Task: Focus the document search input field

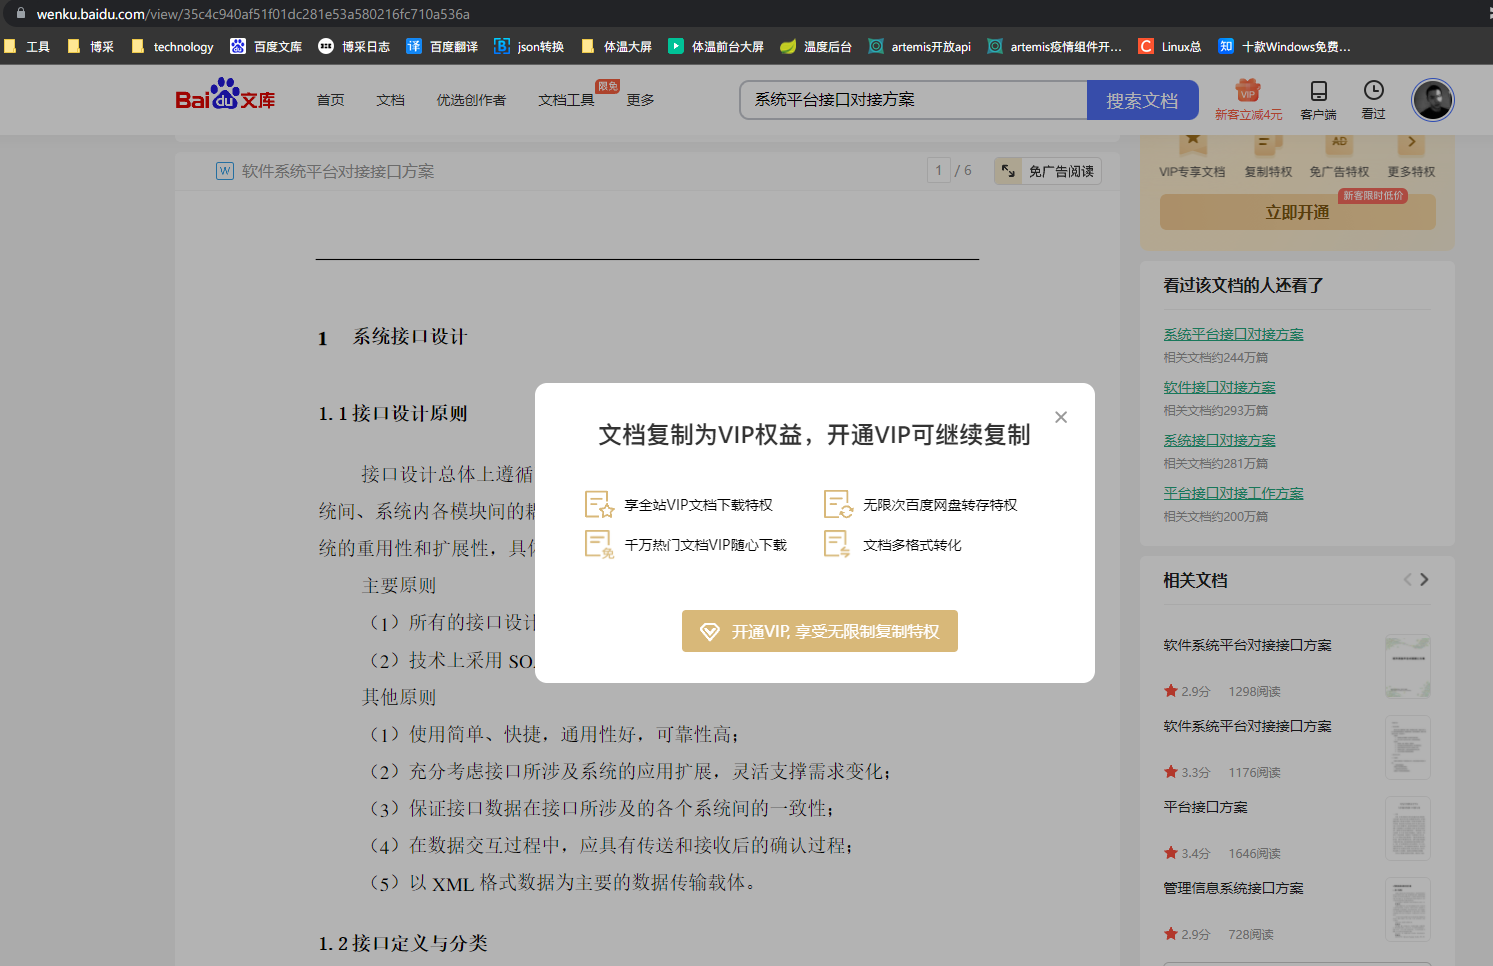Action: point(913,100)
